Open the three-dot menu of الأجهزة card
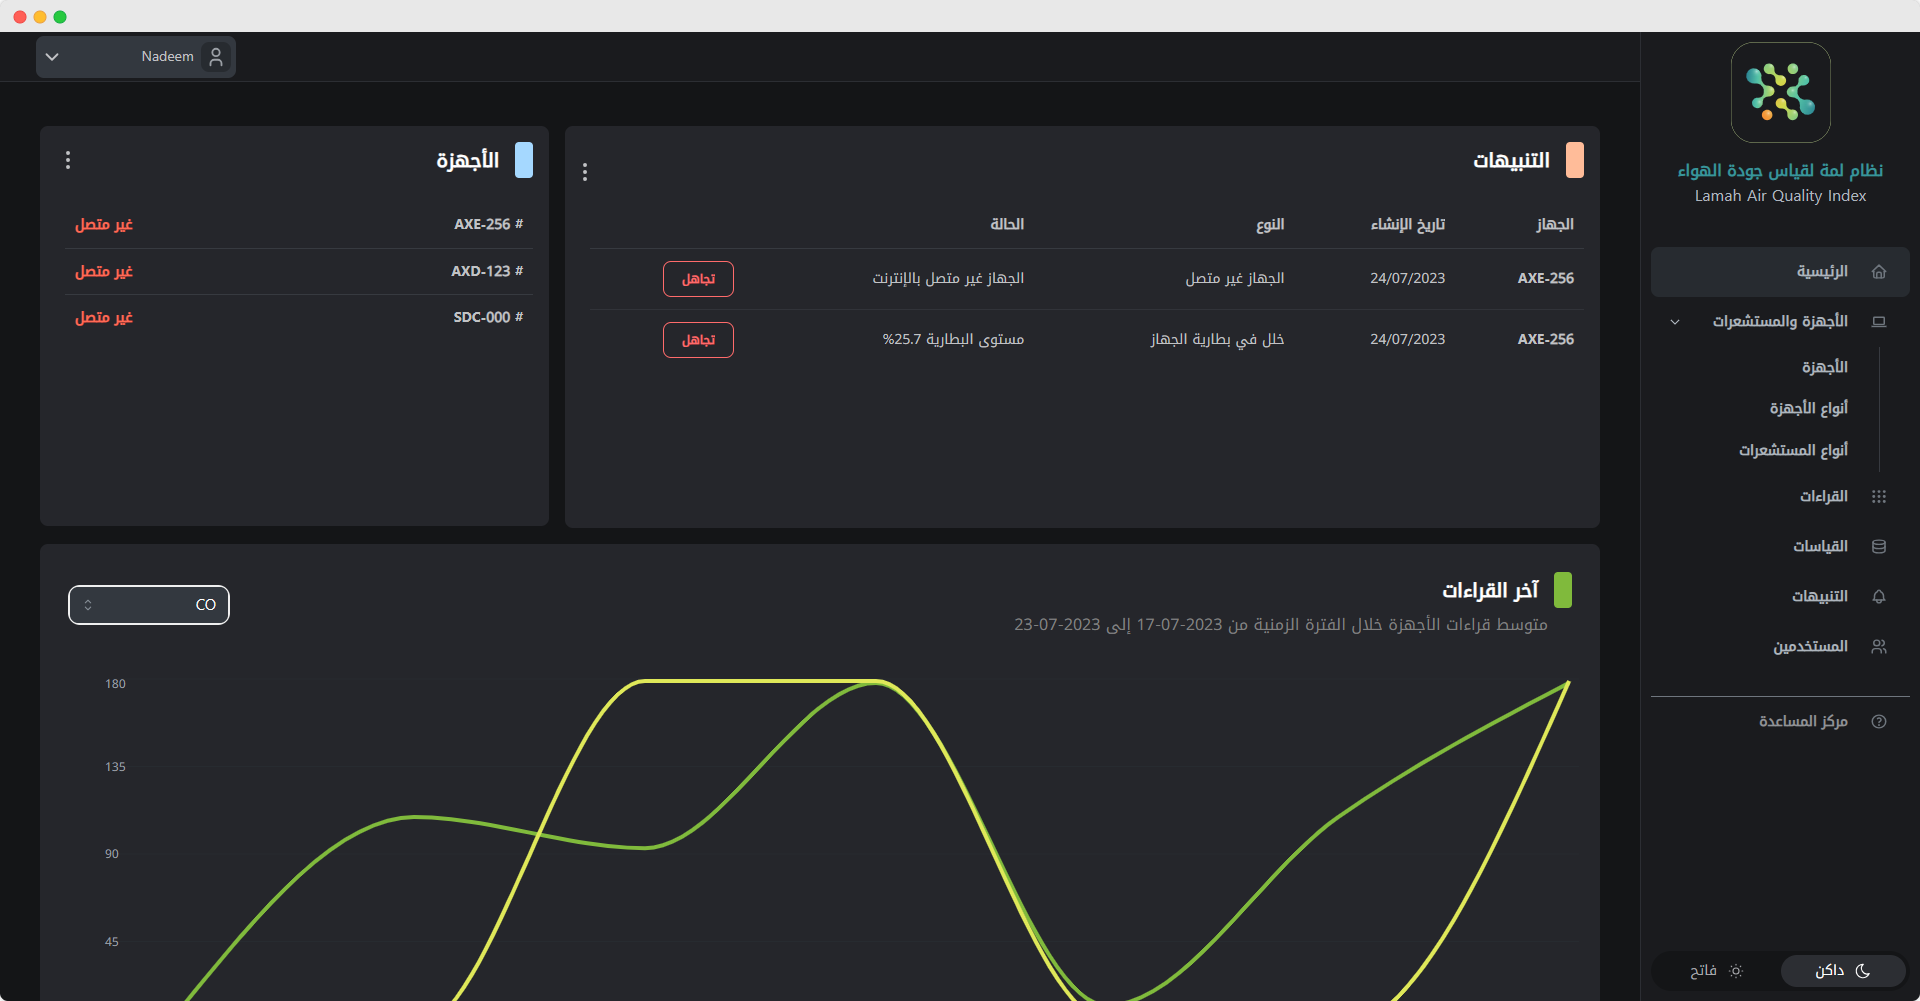Viewport: 1920px width, 1001px height. click(68, 160)
